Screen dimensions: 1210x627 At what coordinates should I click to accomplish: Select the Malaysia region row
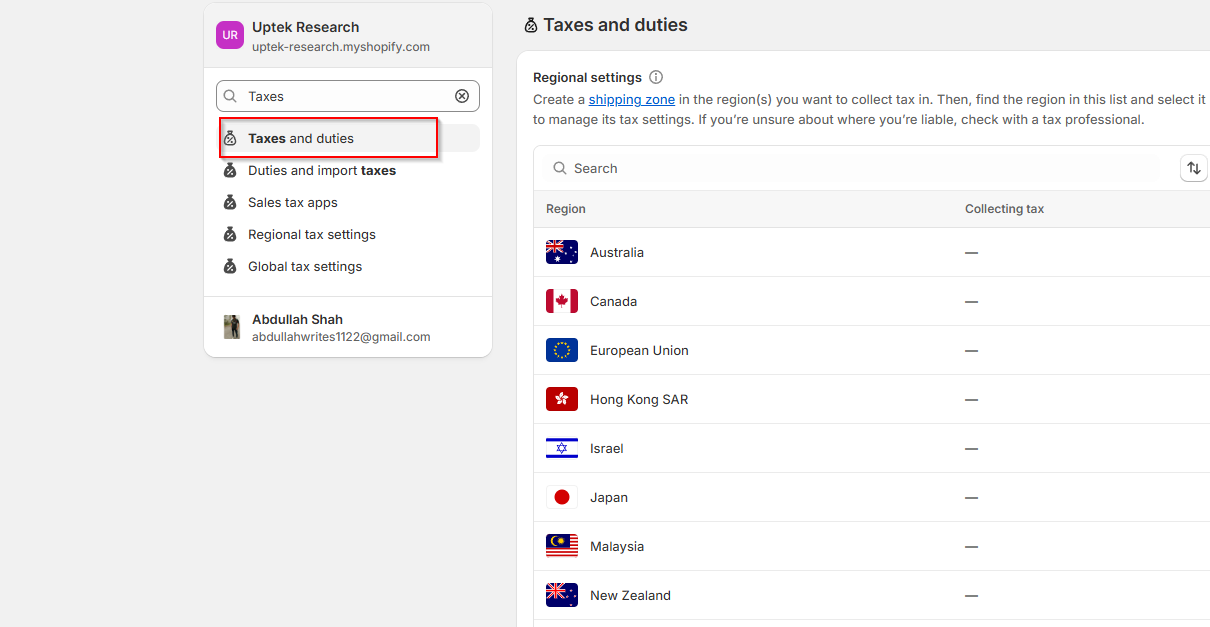(x=872, y=546)
